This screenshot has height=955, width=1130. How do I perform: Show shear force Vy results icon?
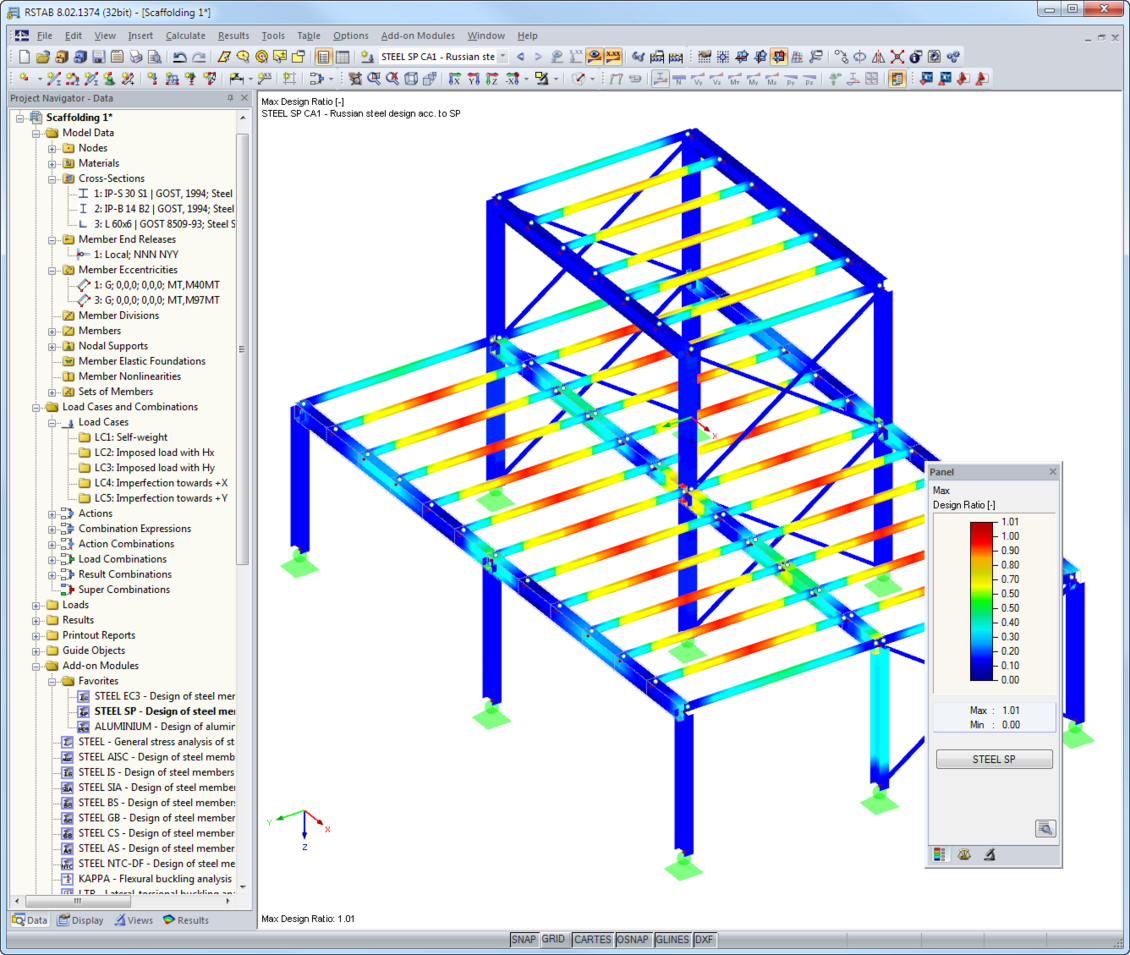click(x=698, y=79)
